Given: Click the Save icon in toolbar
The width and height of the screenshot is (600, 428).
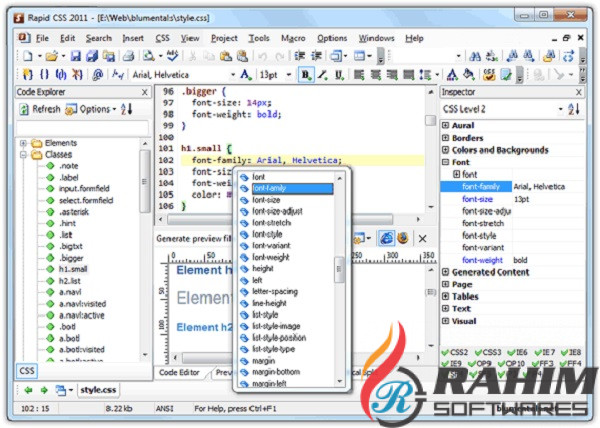Looking at the screenshot, I should point(76,56).
